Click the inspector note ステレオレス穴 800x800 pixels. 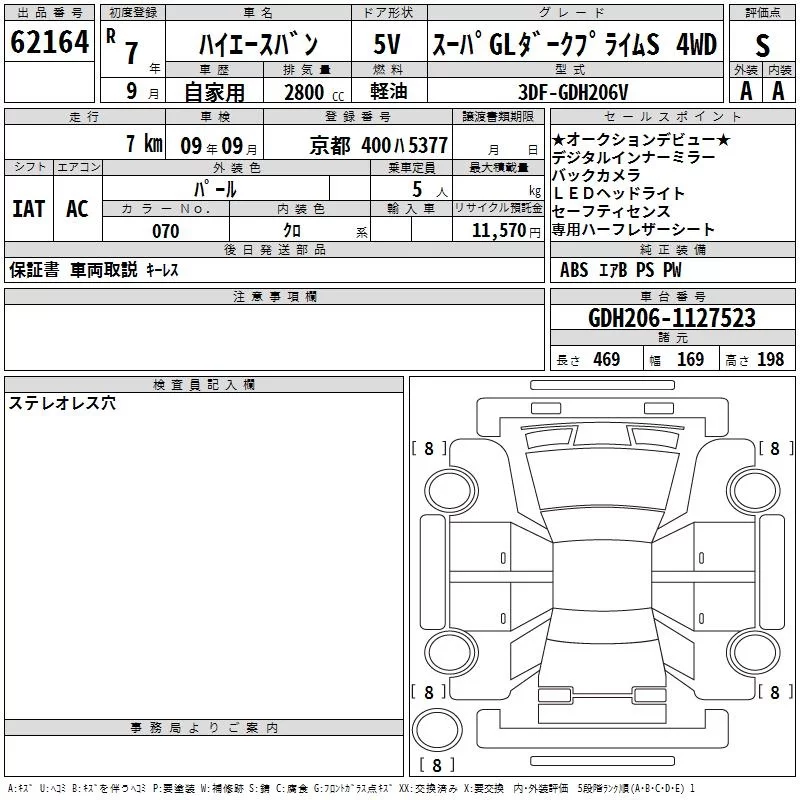coord(62,403)
